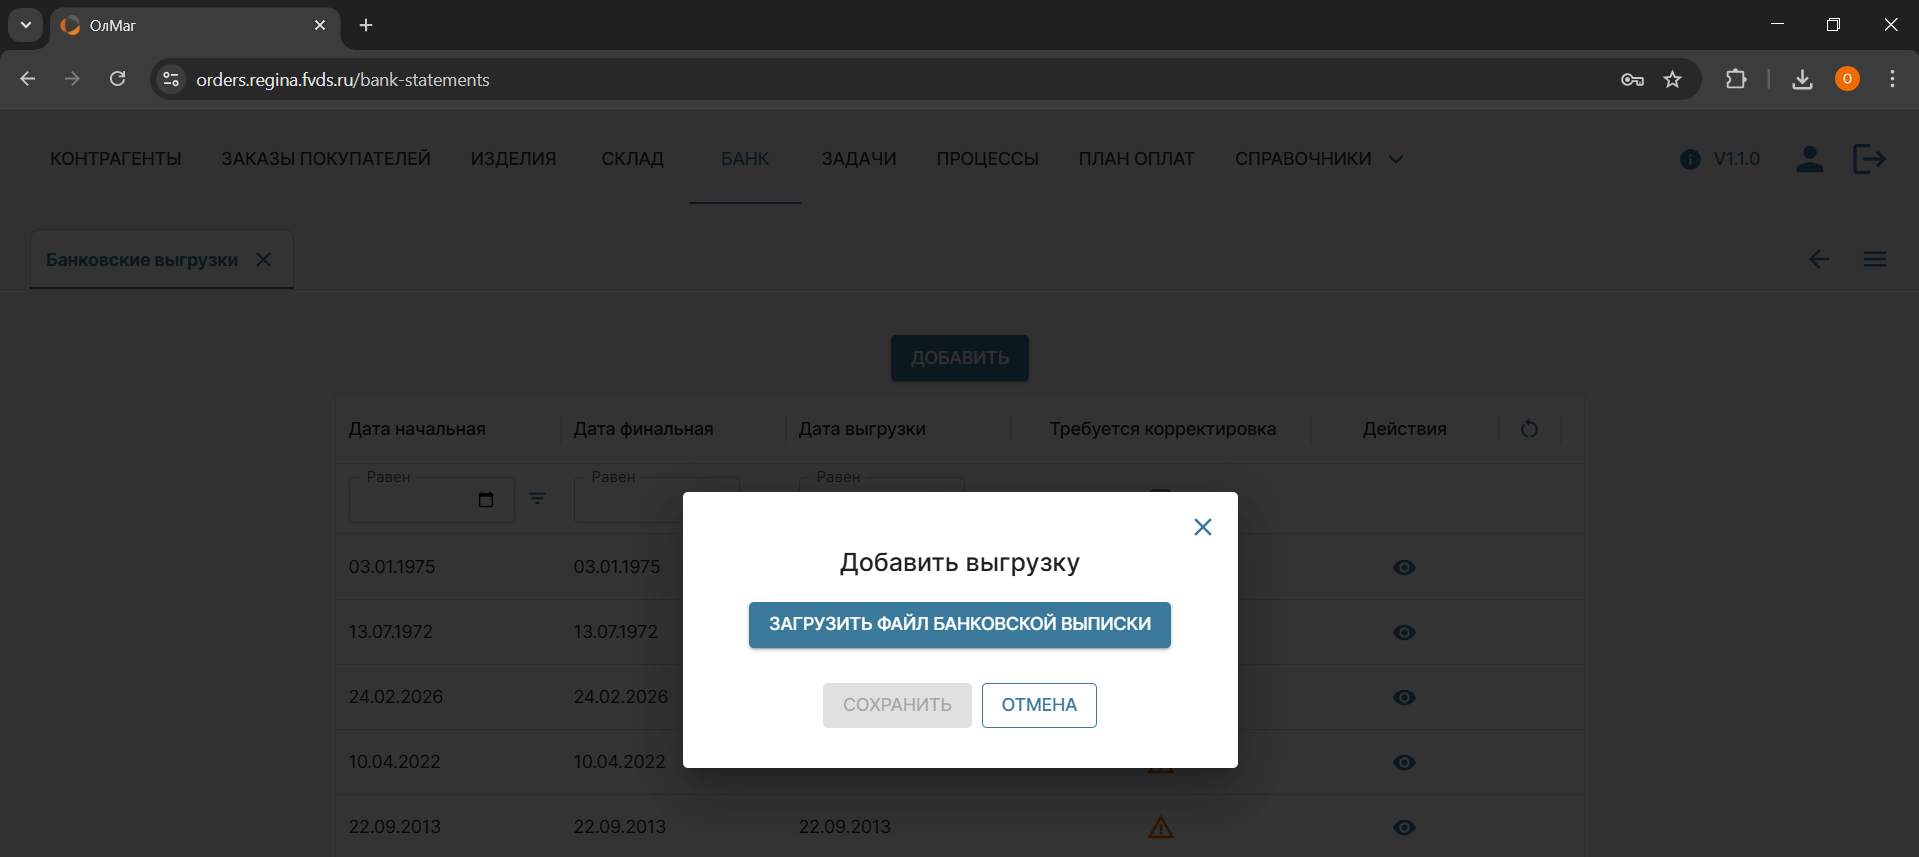Screen dimensions: 1919x857
Task: Open filter options for Дата начальная
Action: [x=537, y=499]
